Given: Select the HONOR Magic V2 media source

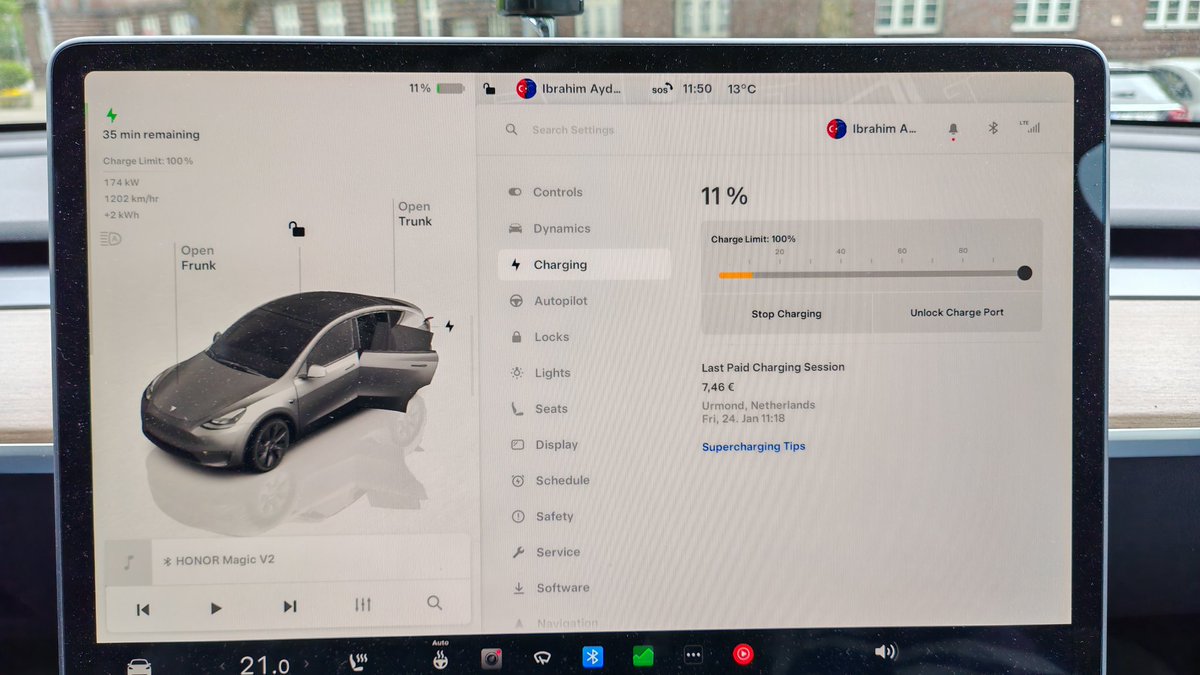Looking at the screenshot, I should [219, 560].
